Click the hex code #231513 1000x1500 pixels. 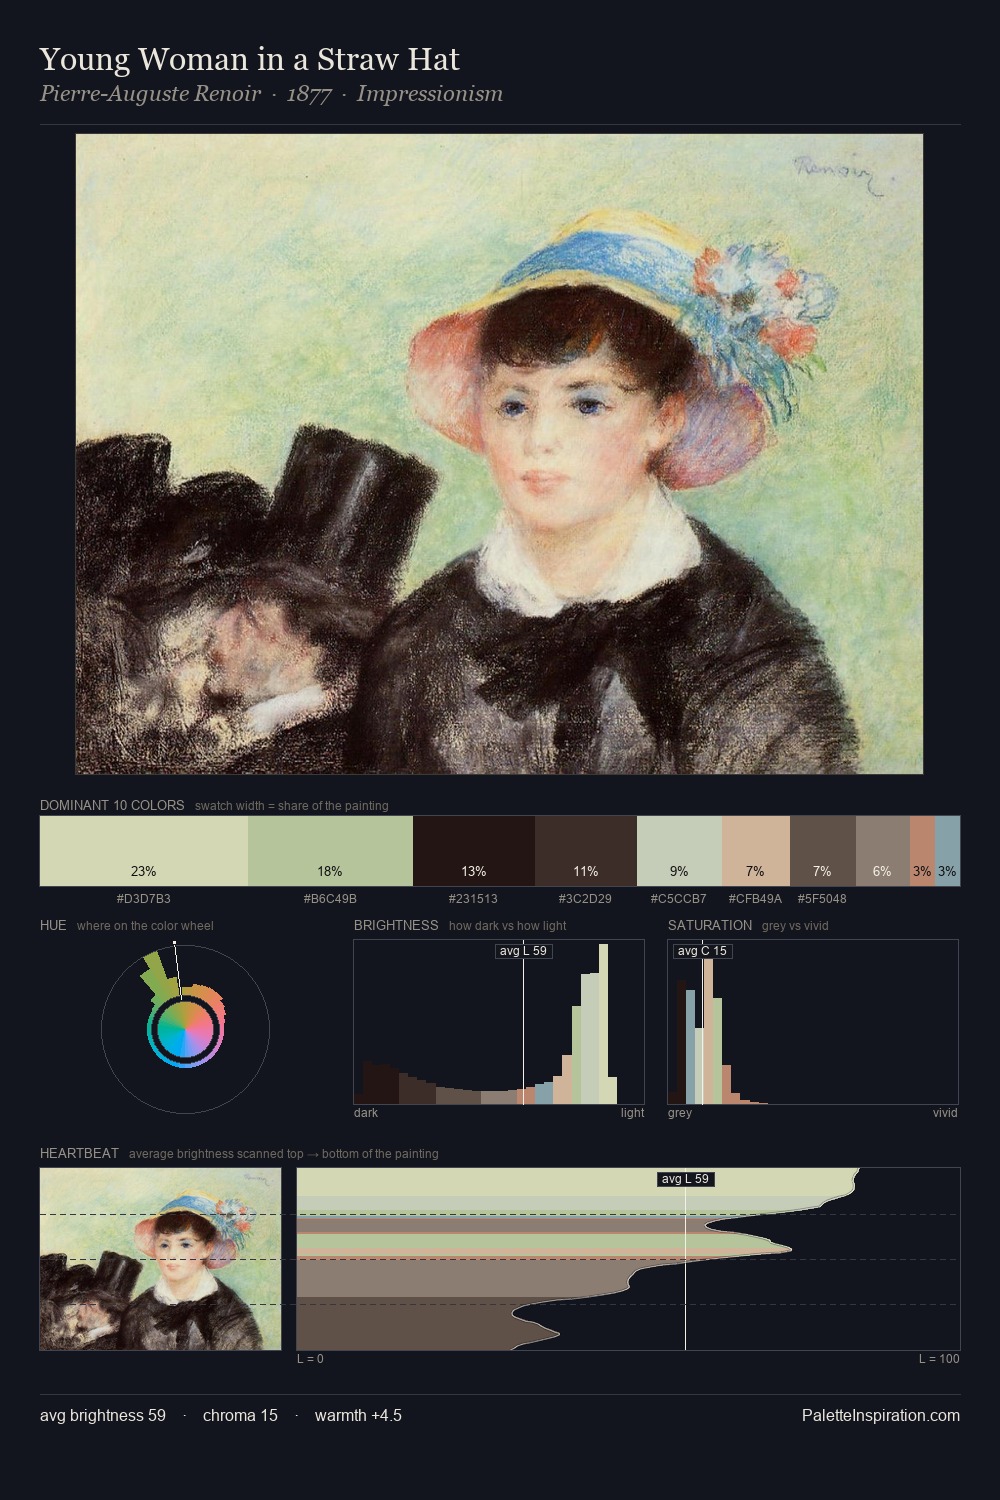(473, 899)
